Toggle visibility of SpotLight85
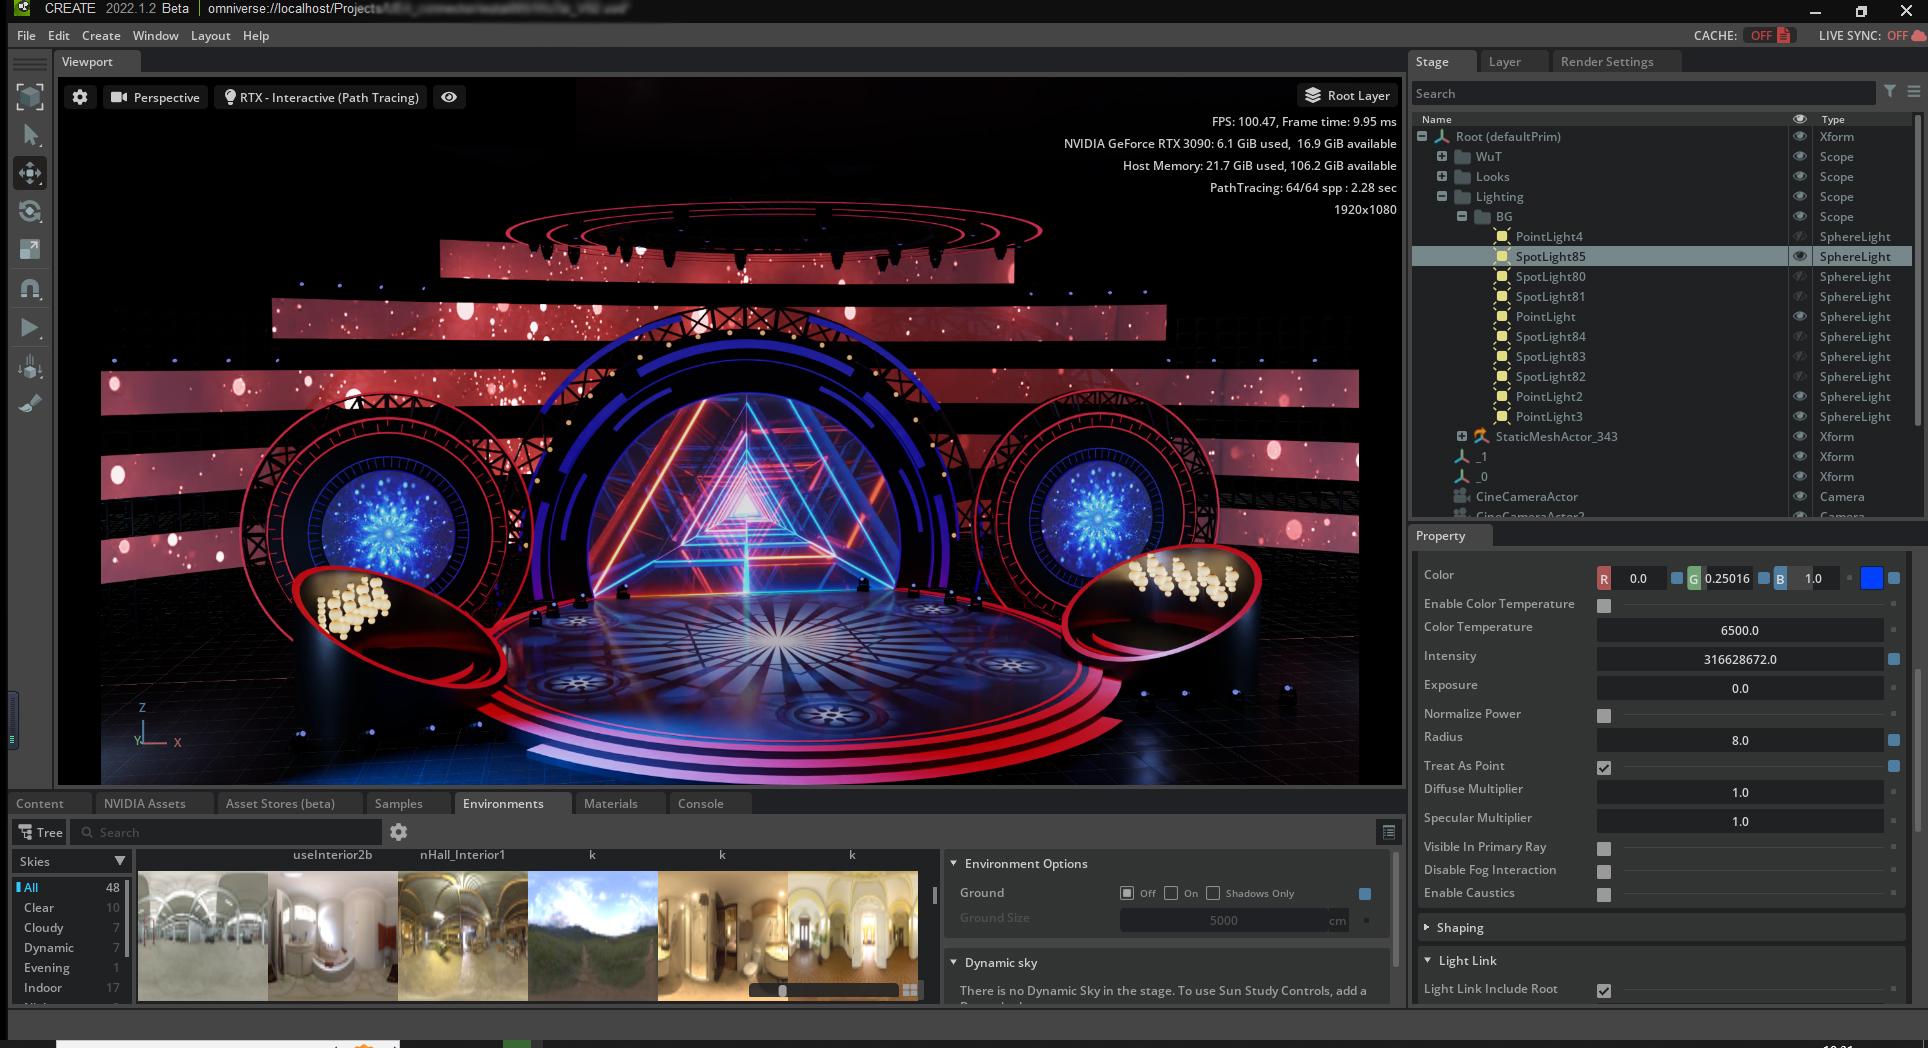The height and width of the screenshot is (1048, 1928). click(1799, 257)
